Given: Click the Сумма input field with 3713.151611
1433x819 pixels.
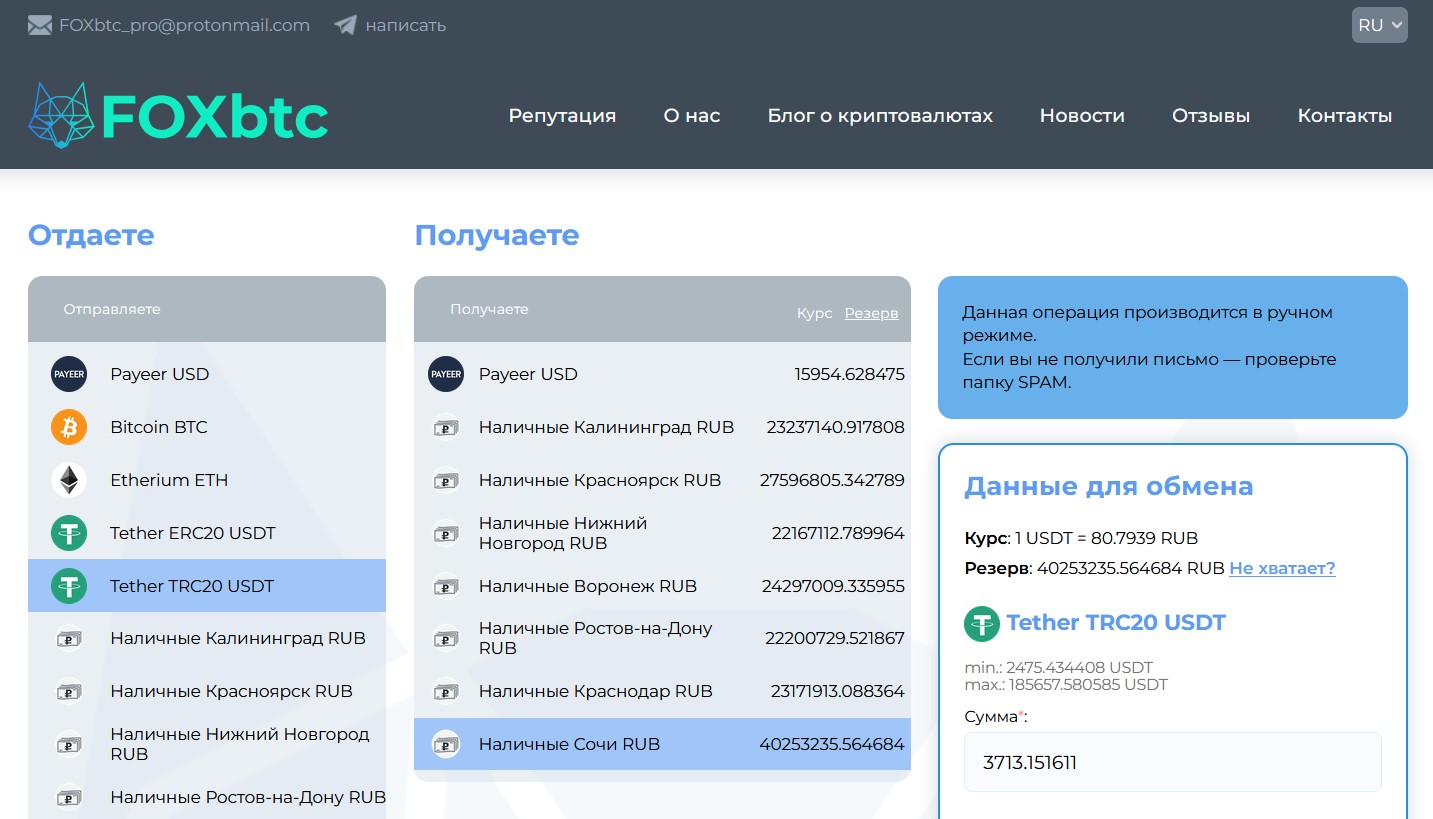Looking at the screenshot, I should point(1173,762).
